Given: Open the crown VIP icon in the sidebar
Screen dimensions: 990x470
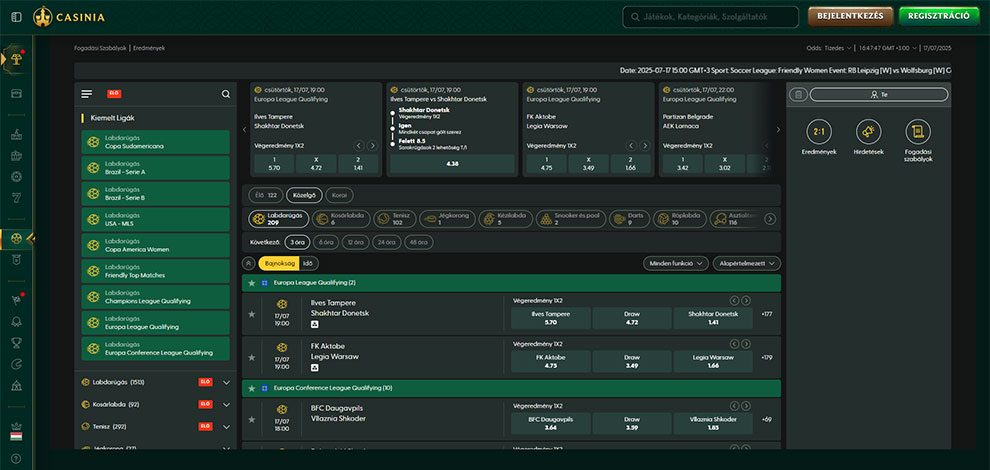Looking at the screenshot, I should coord(16,426).
